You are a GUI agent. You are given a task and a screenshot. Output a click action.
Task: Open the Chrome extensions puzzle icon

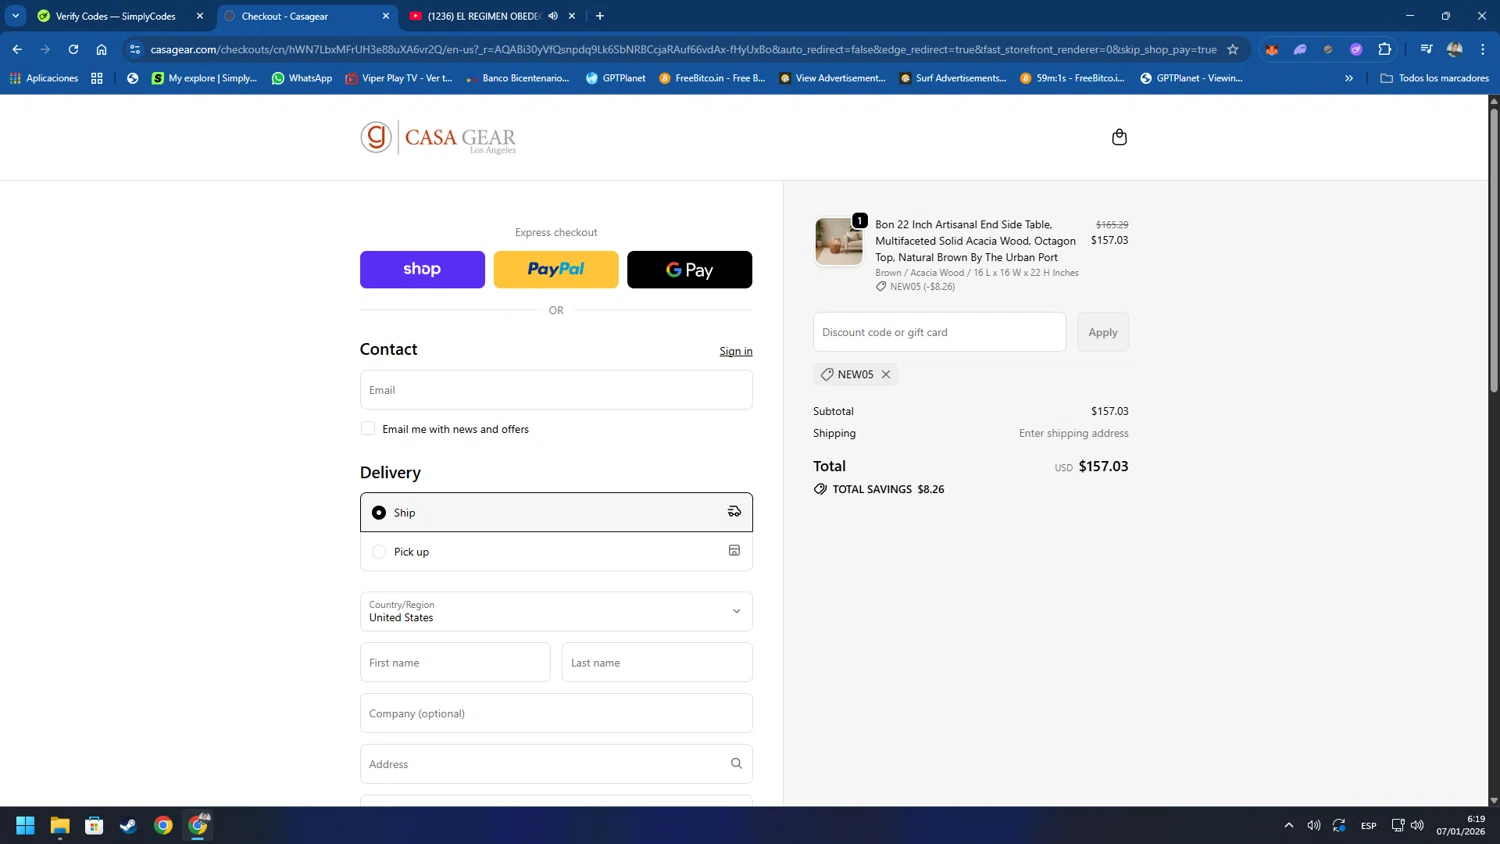(1384, 49)
